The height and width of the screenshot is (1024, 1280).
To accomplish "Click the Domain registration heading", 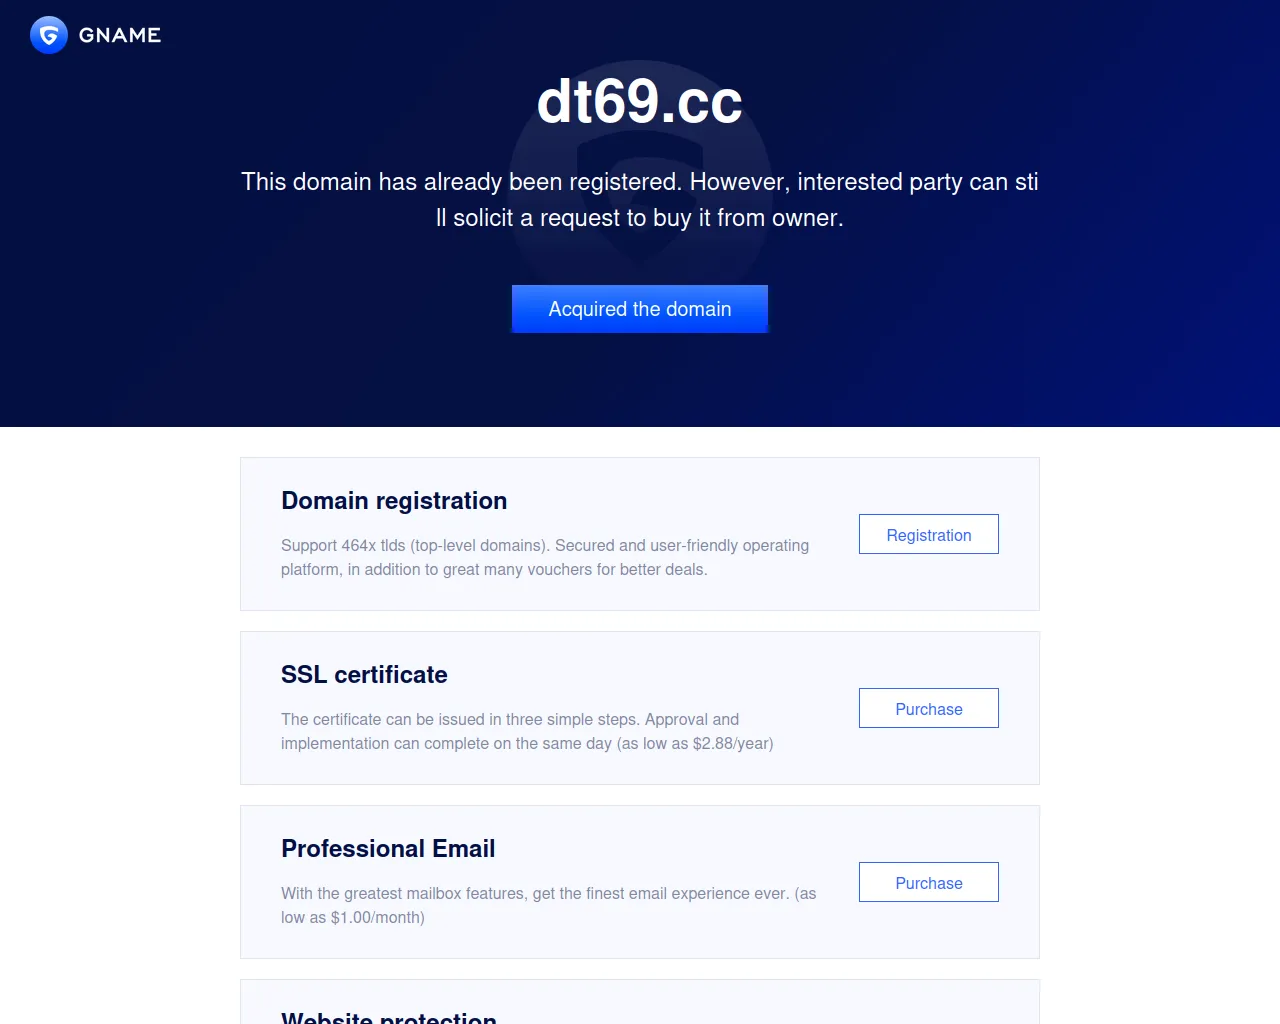I will click(394, 501).
